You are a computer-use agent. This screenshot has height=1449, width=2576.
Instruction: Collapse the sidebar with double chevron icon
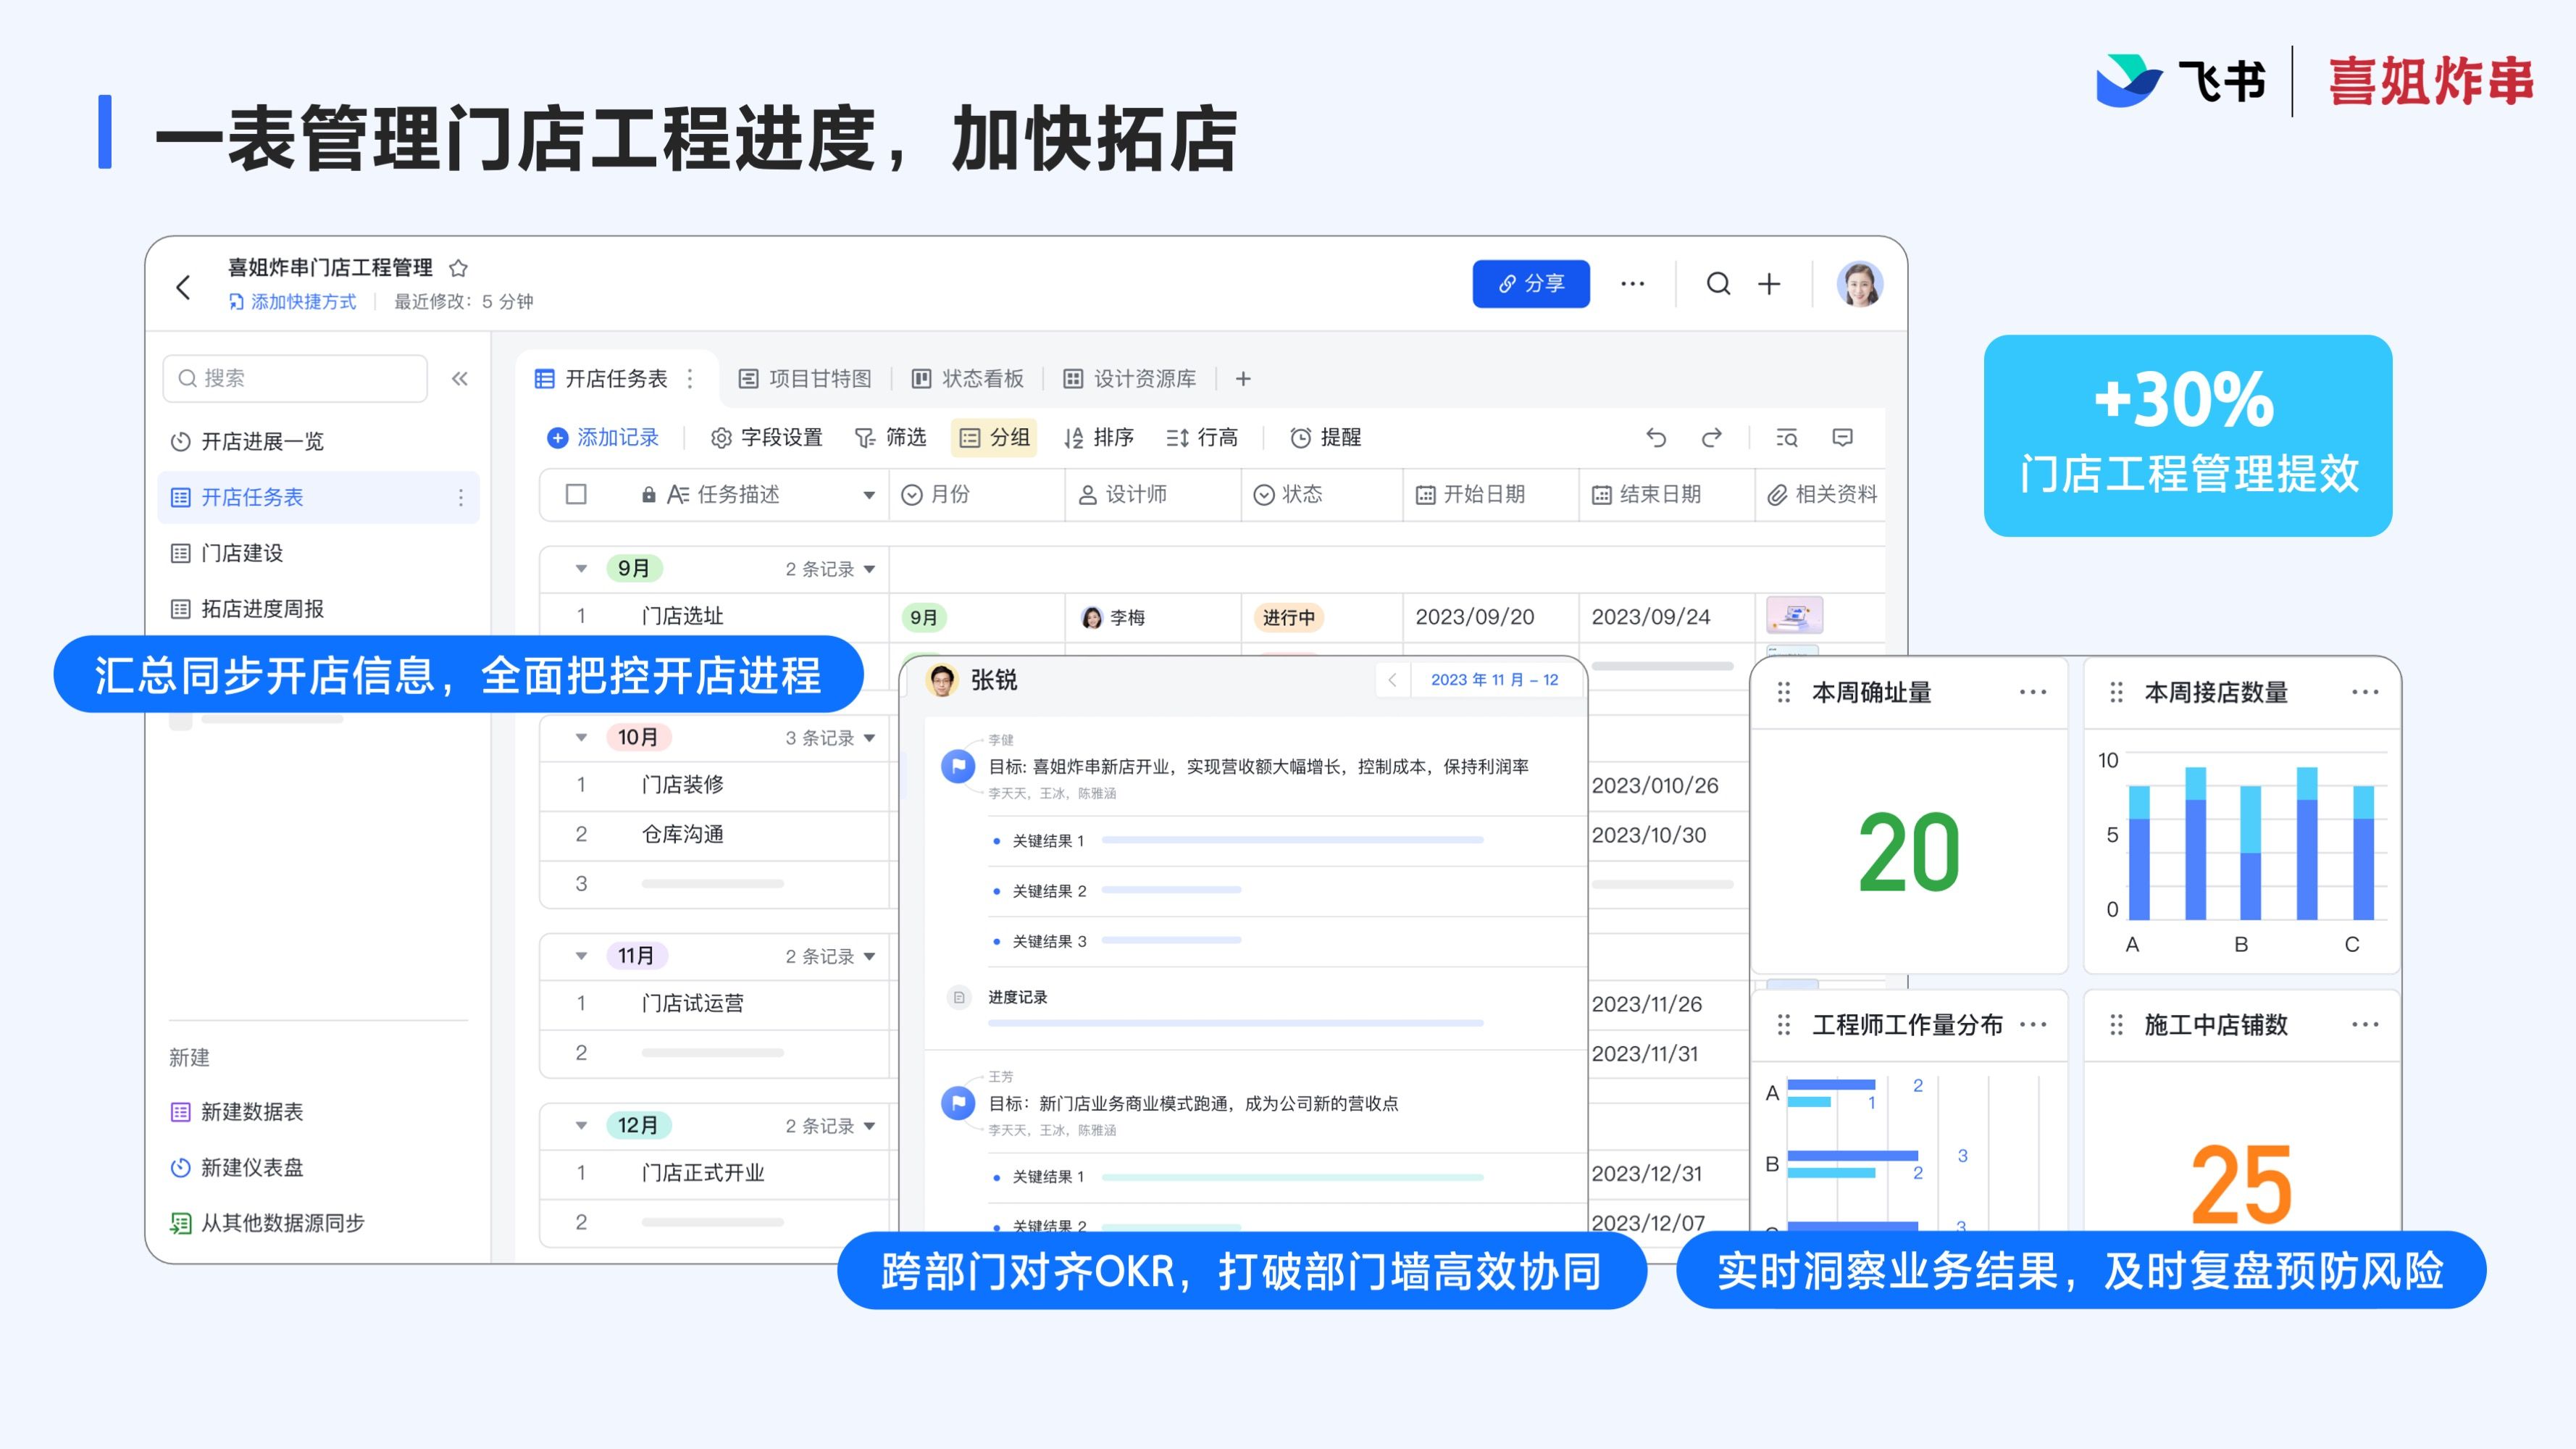pyautogui.click(x=460, y=378)
